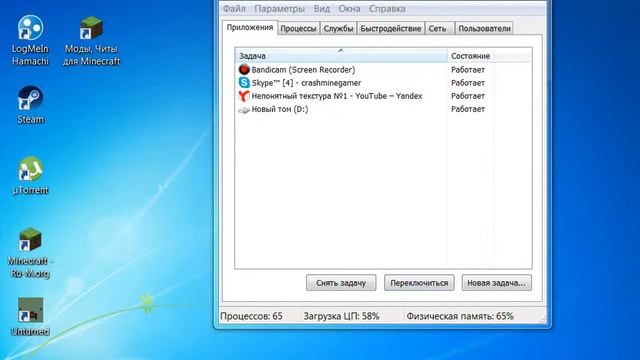This screenshot has width=640, height=360.
Task: Switch to the Службы tab
Action: tap(338, 29)
